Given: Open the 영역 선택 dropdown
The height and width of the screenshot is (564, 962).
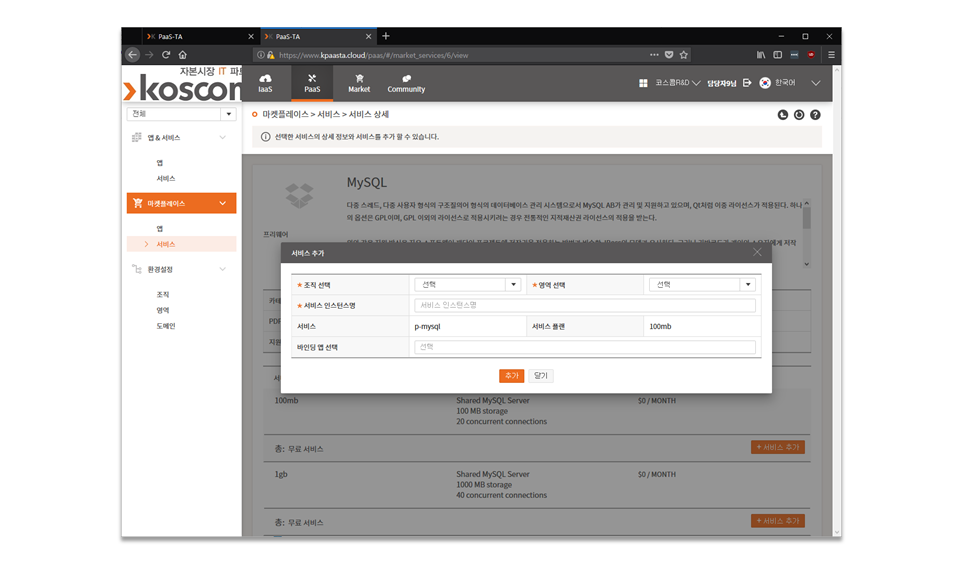Looking at the screenshot, I should point(702,285).
